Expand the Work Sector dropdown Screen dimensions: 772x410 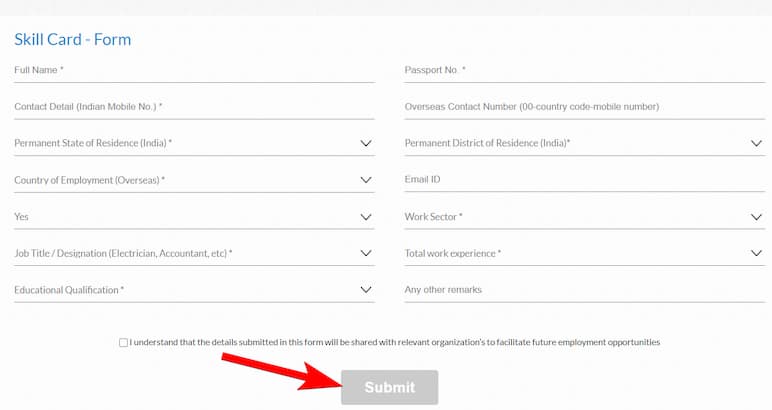[585, 217]
